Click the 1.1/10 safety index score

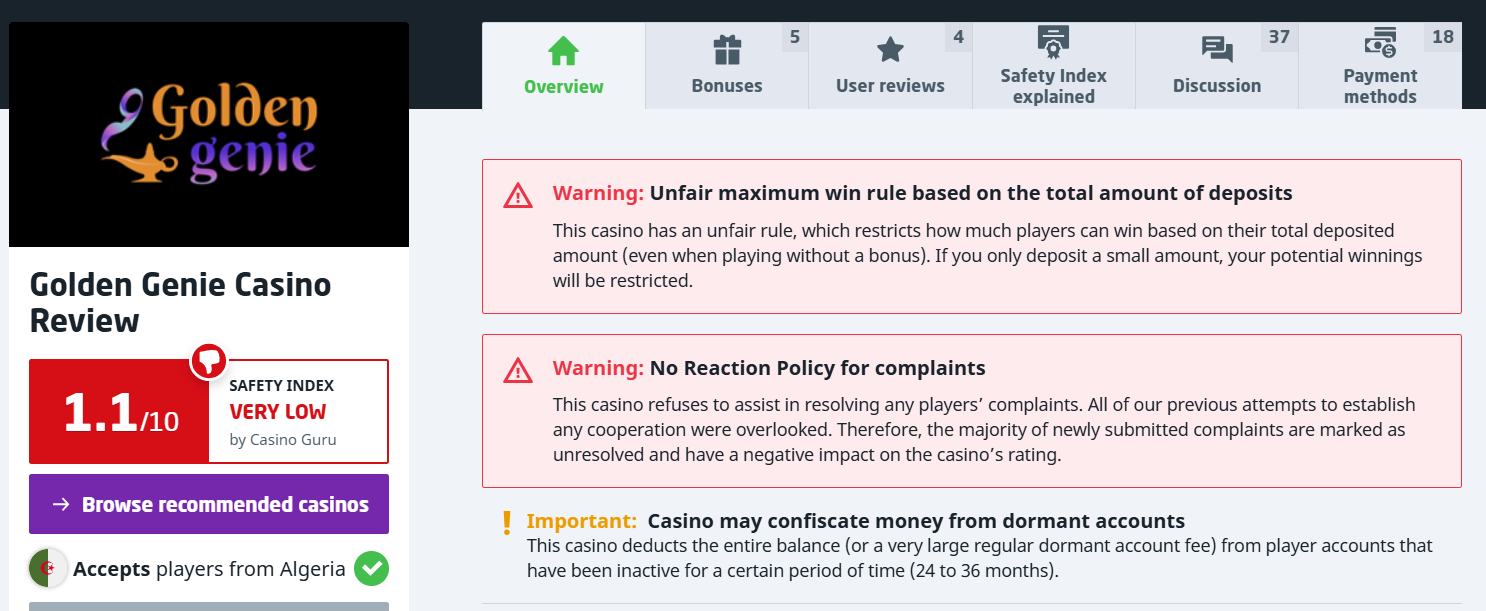coord(120,412)
